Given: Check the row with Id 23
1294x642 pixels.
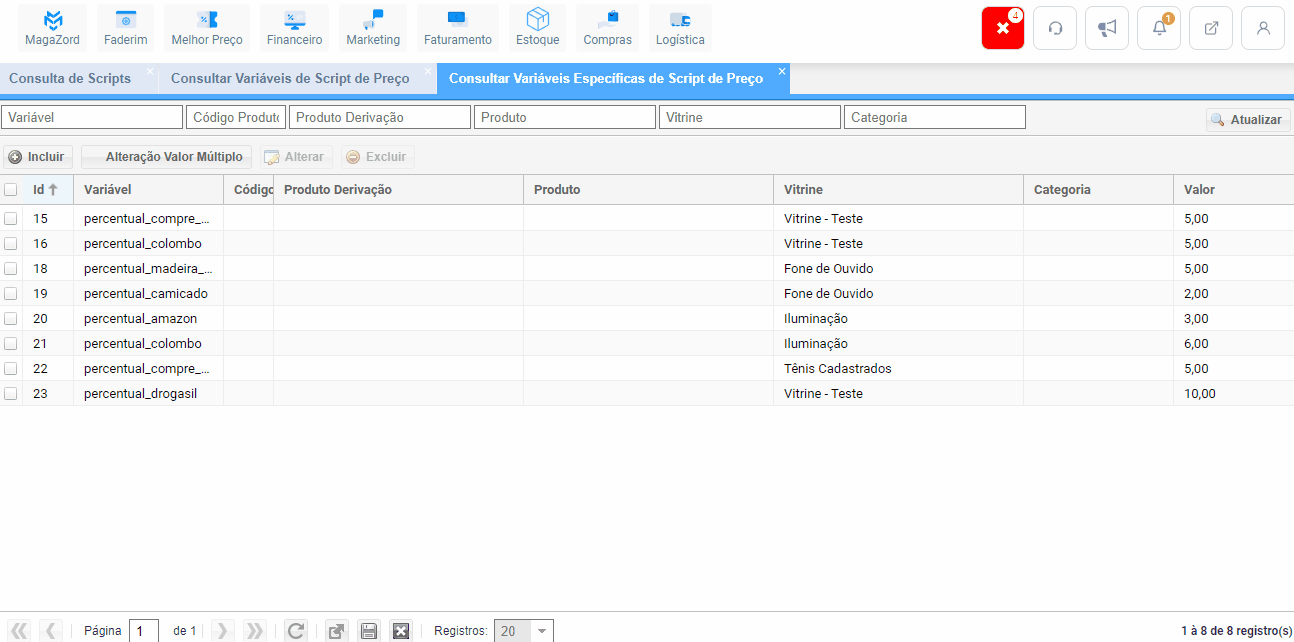Looking at the screenshot, I should [x=11, y=393].
